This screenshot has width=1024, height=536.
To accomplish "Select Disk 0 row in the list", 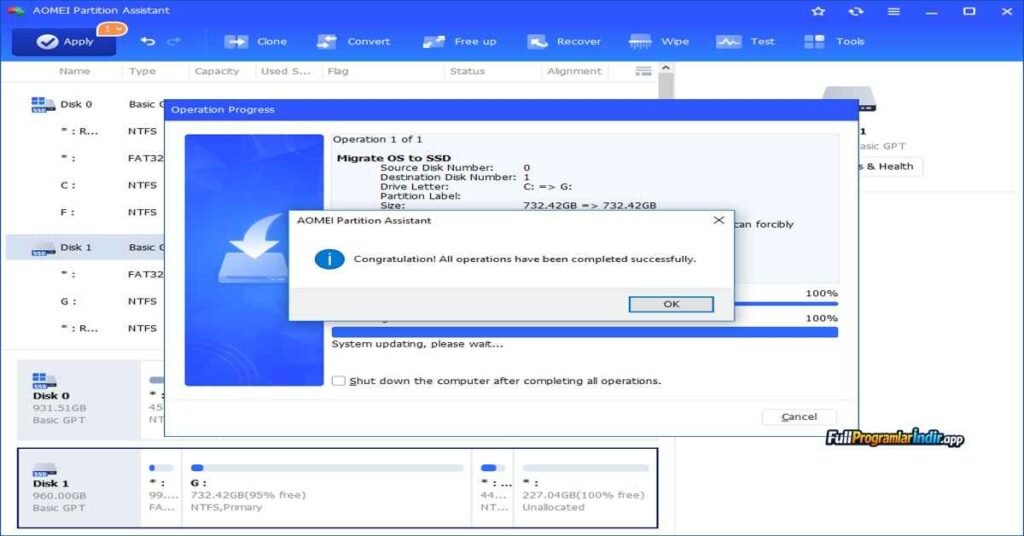I will click(x=85, y=104).
